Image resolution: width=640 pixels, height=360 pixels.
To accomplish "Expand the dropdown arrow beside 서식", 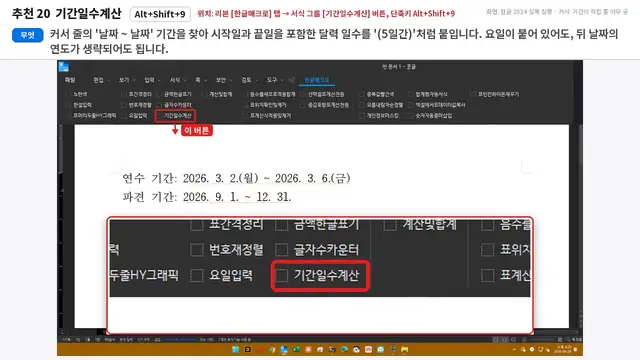I will point(184,80).
